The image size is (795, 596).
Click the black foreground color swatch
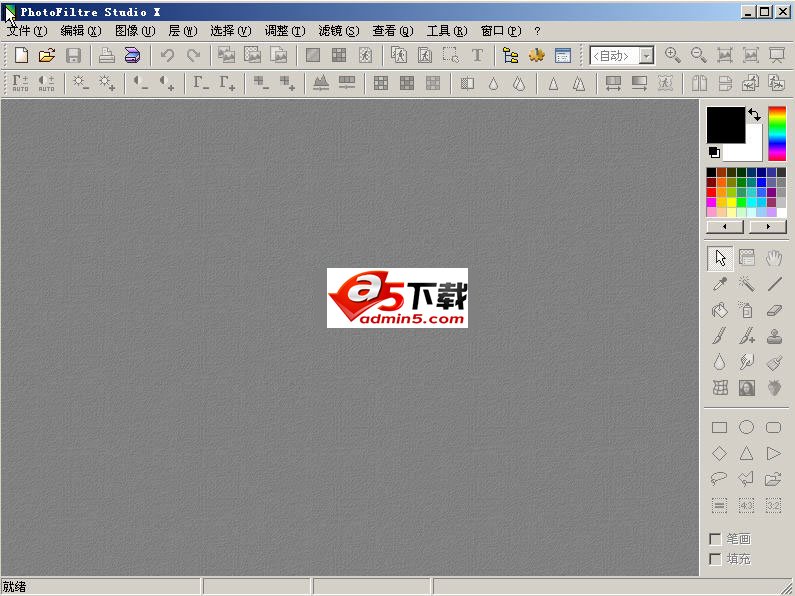point(725,125)
